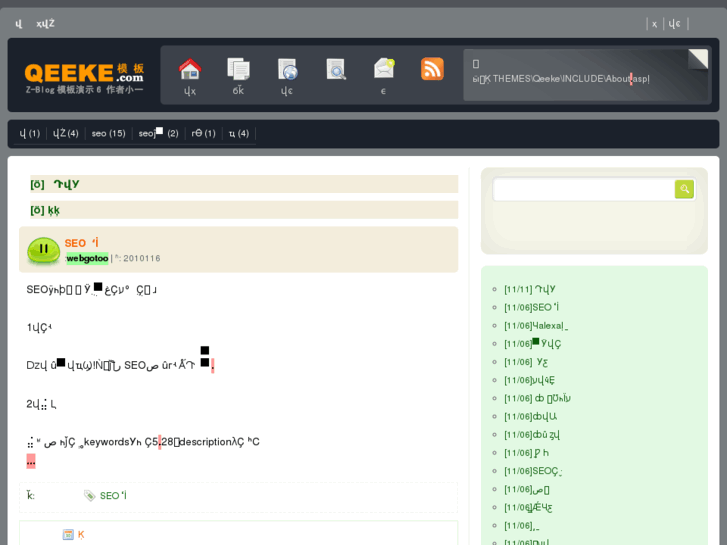Click the document with globe icon
Screen dimensions: 727x545
pos(287,69)
